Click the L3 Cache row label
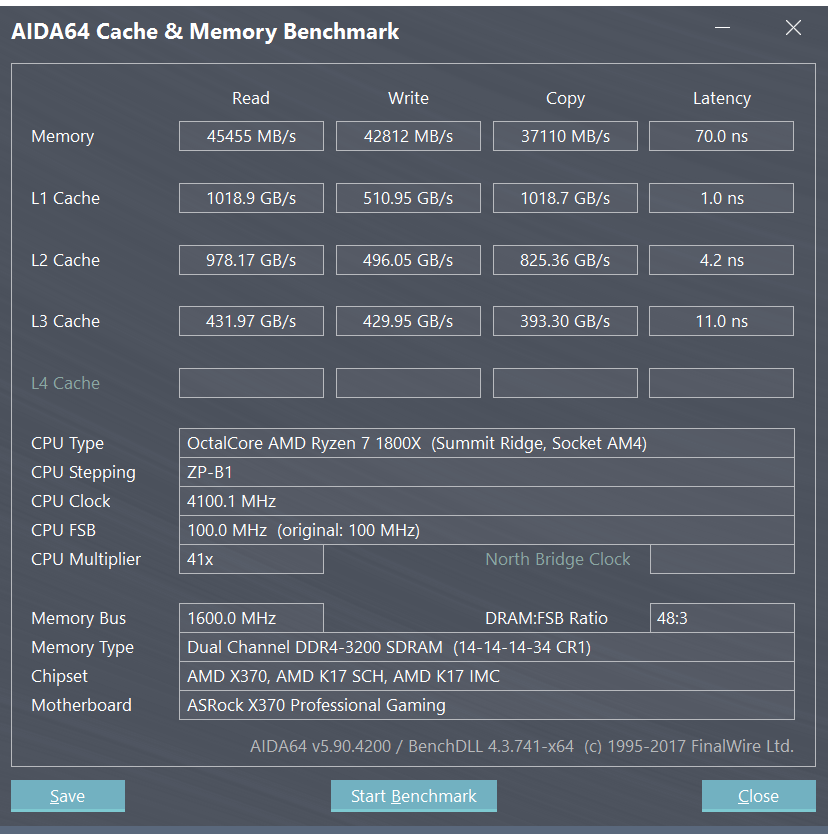This screenshot has height=838, width=836. click(65, 321)
